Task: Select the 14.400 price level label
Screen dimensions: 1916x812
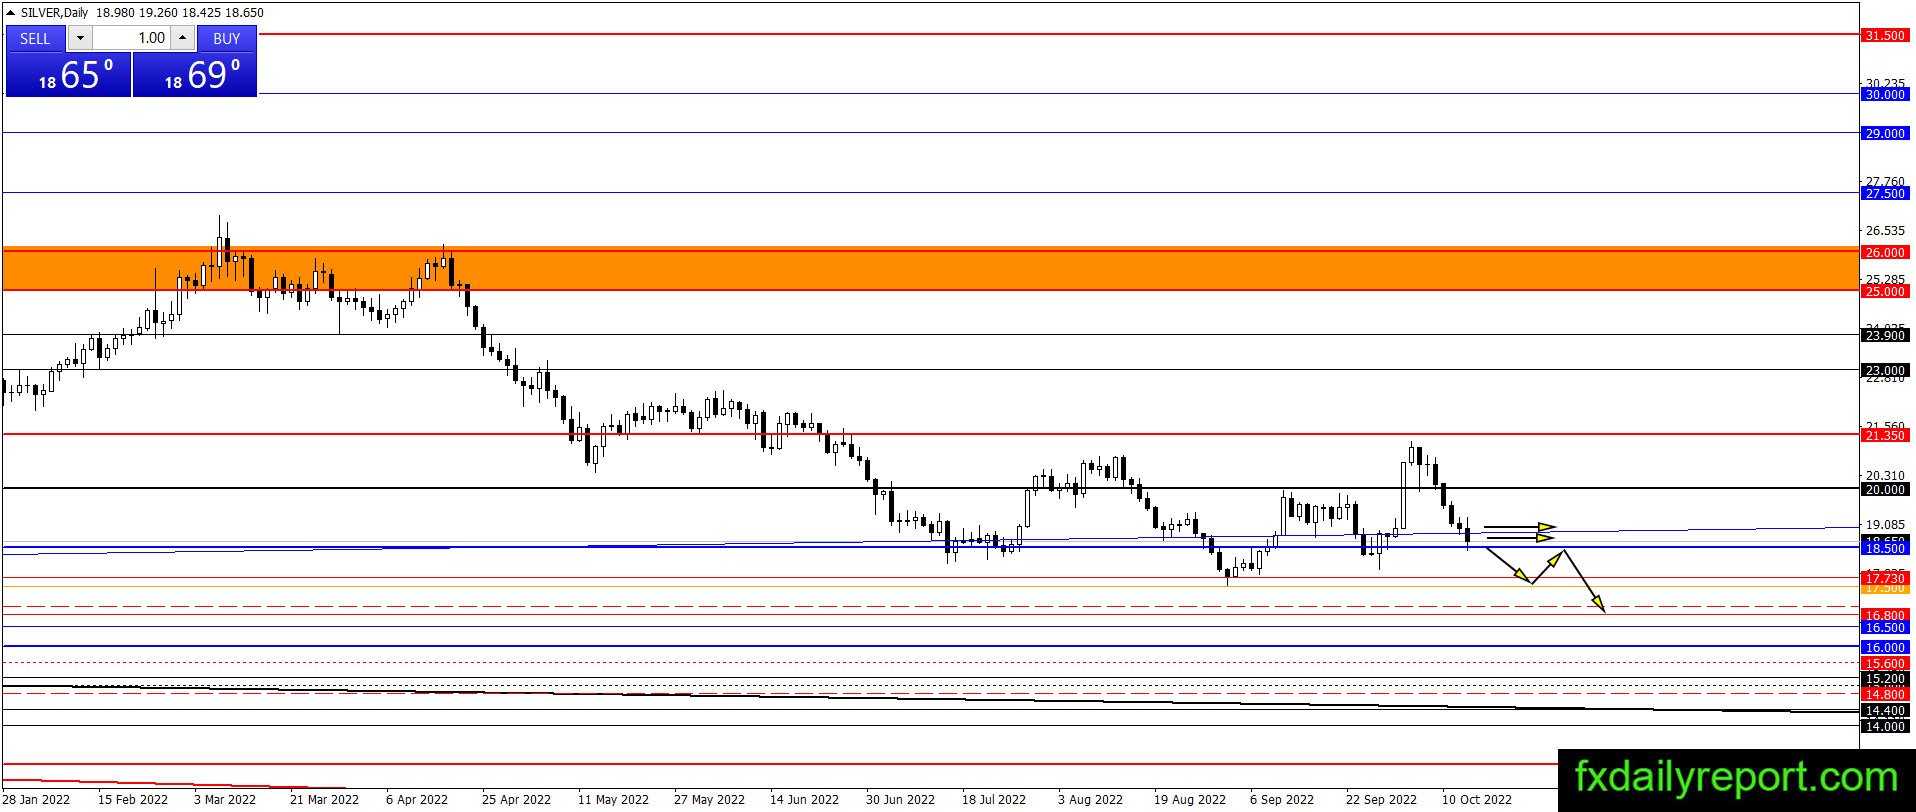Action: pyautogui.click(x=1885, y=710)
